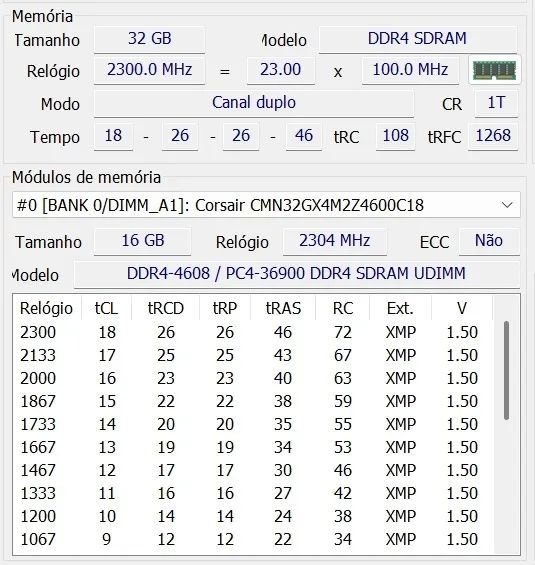The width and height of the screenshot is (535, 565).
Task: Select the 1667 clock row
Action: (x=253, y=448)
